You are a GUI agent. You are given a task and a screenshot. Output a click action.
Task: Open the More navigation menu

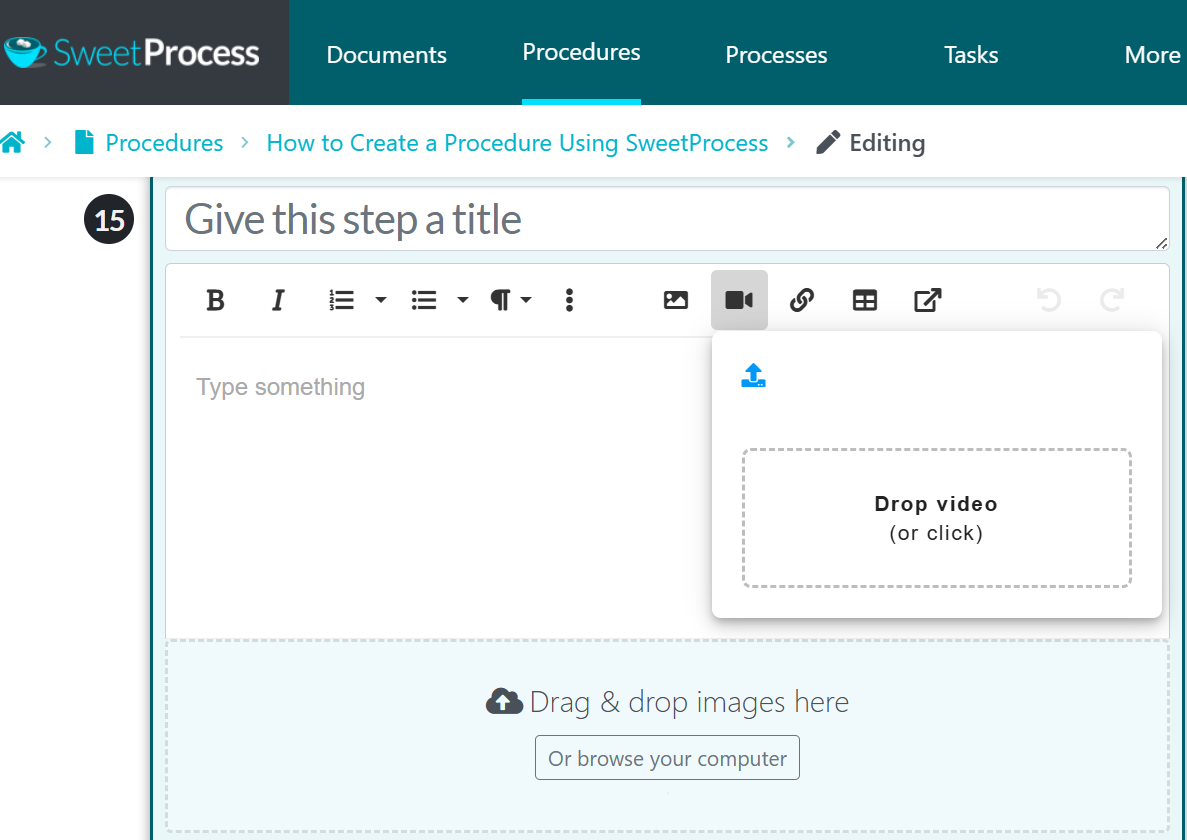pyautogui.click(x=1152, y=55)
